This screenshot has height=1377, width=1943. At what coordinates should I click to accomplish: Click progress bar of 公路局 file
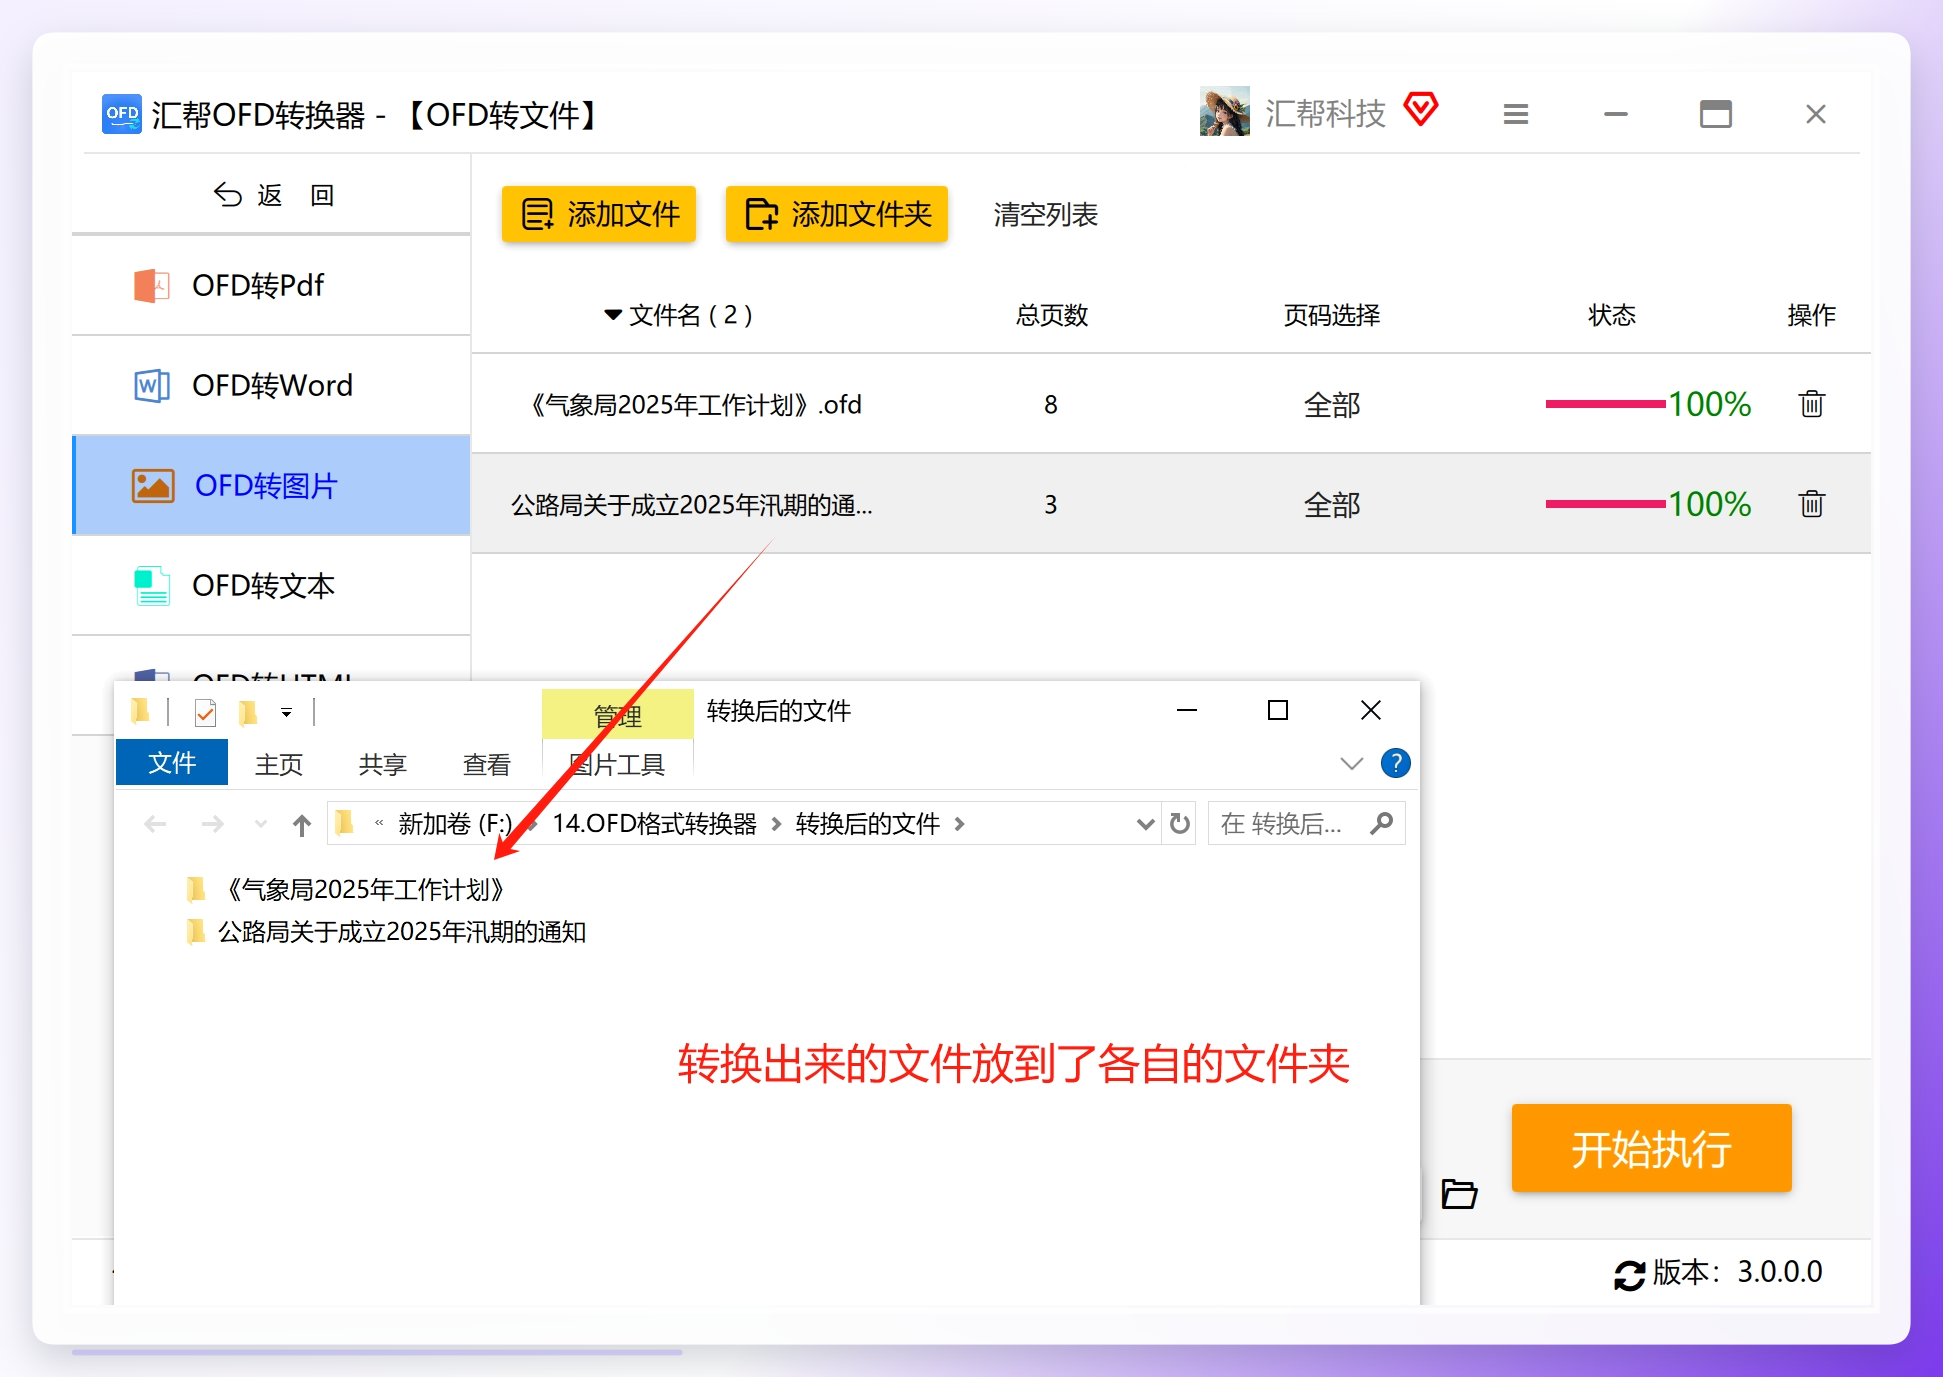coord(1606,504)
